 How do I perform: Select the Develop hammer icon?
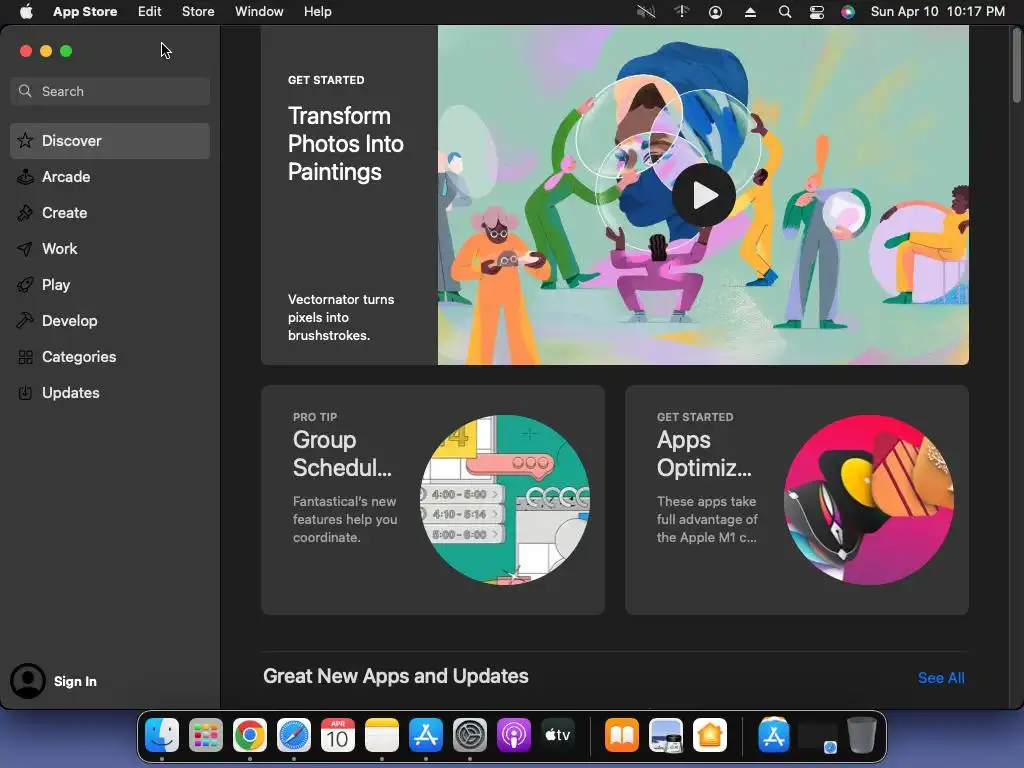25,320
